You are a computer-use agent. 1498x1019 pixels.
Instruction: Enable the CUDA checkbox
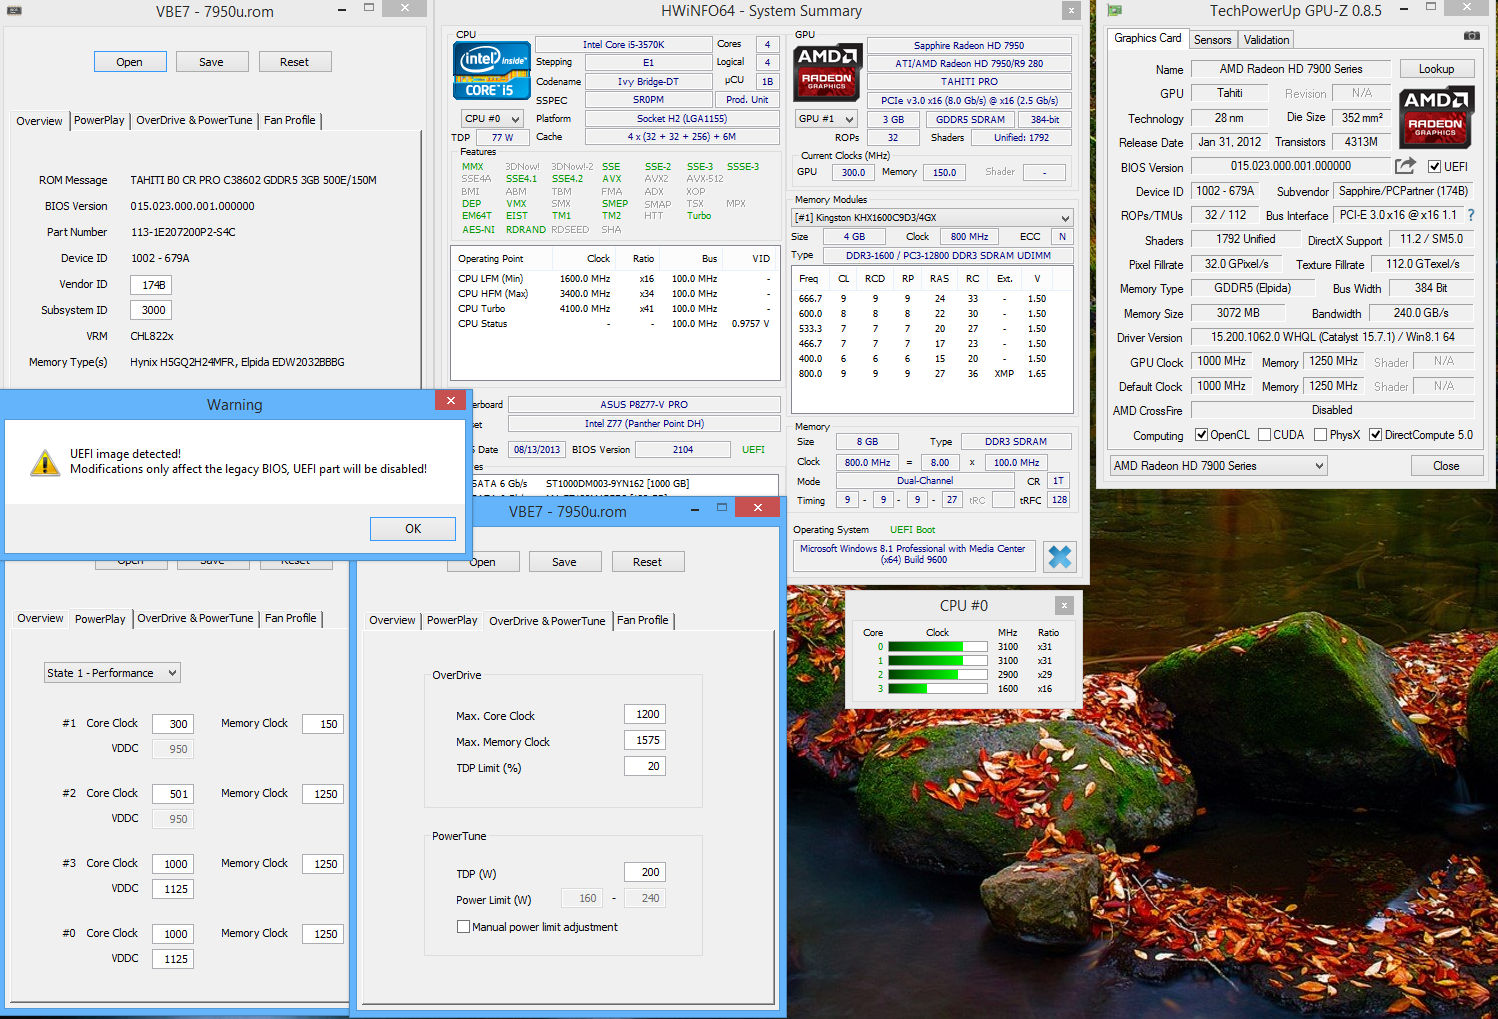(1265, 435)
